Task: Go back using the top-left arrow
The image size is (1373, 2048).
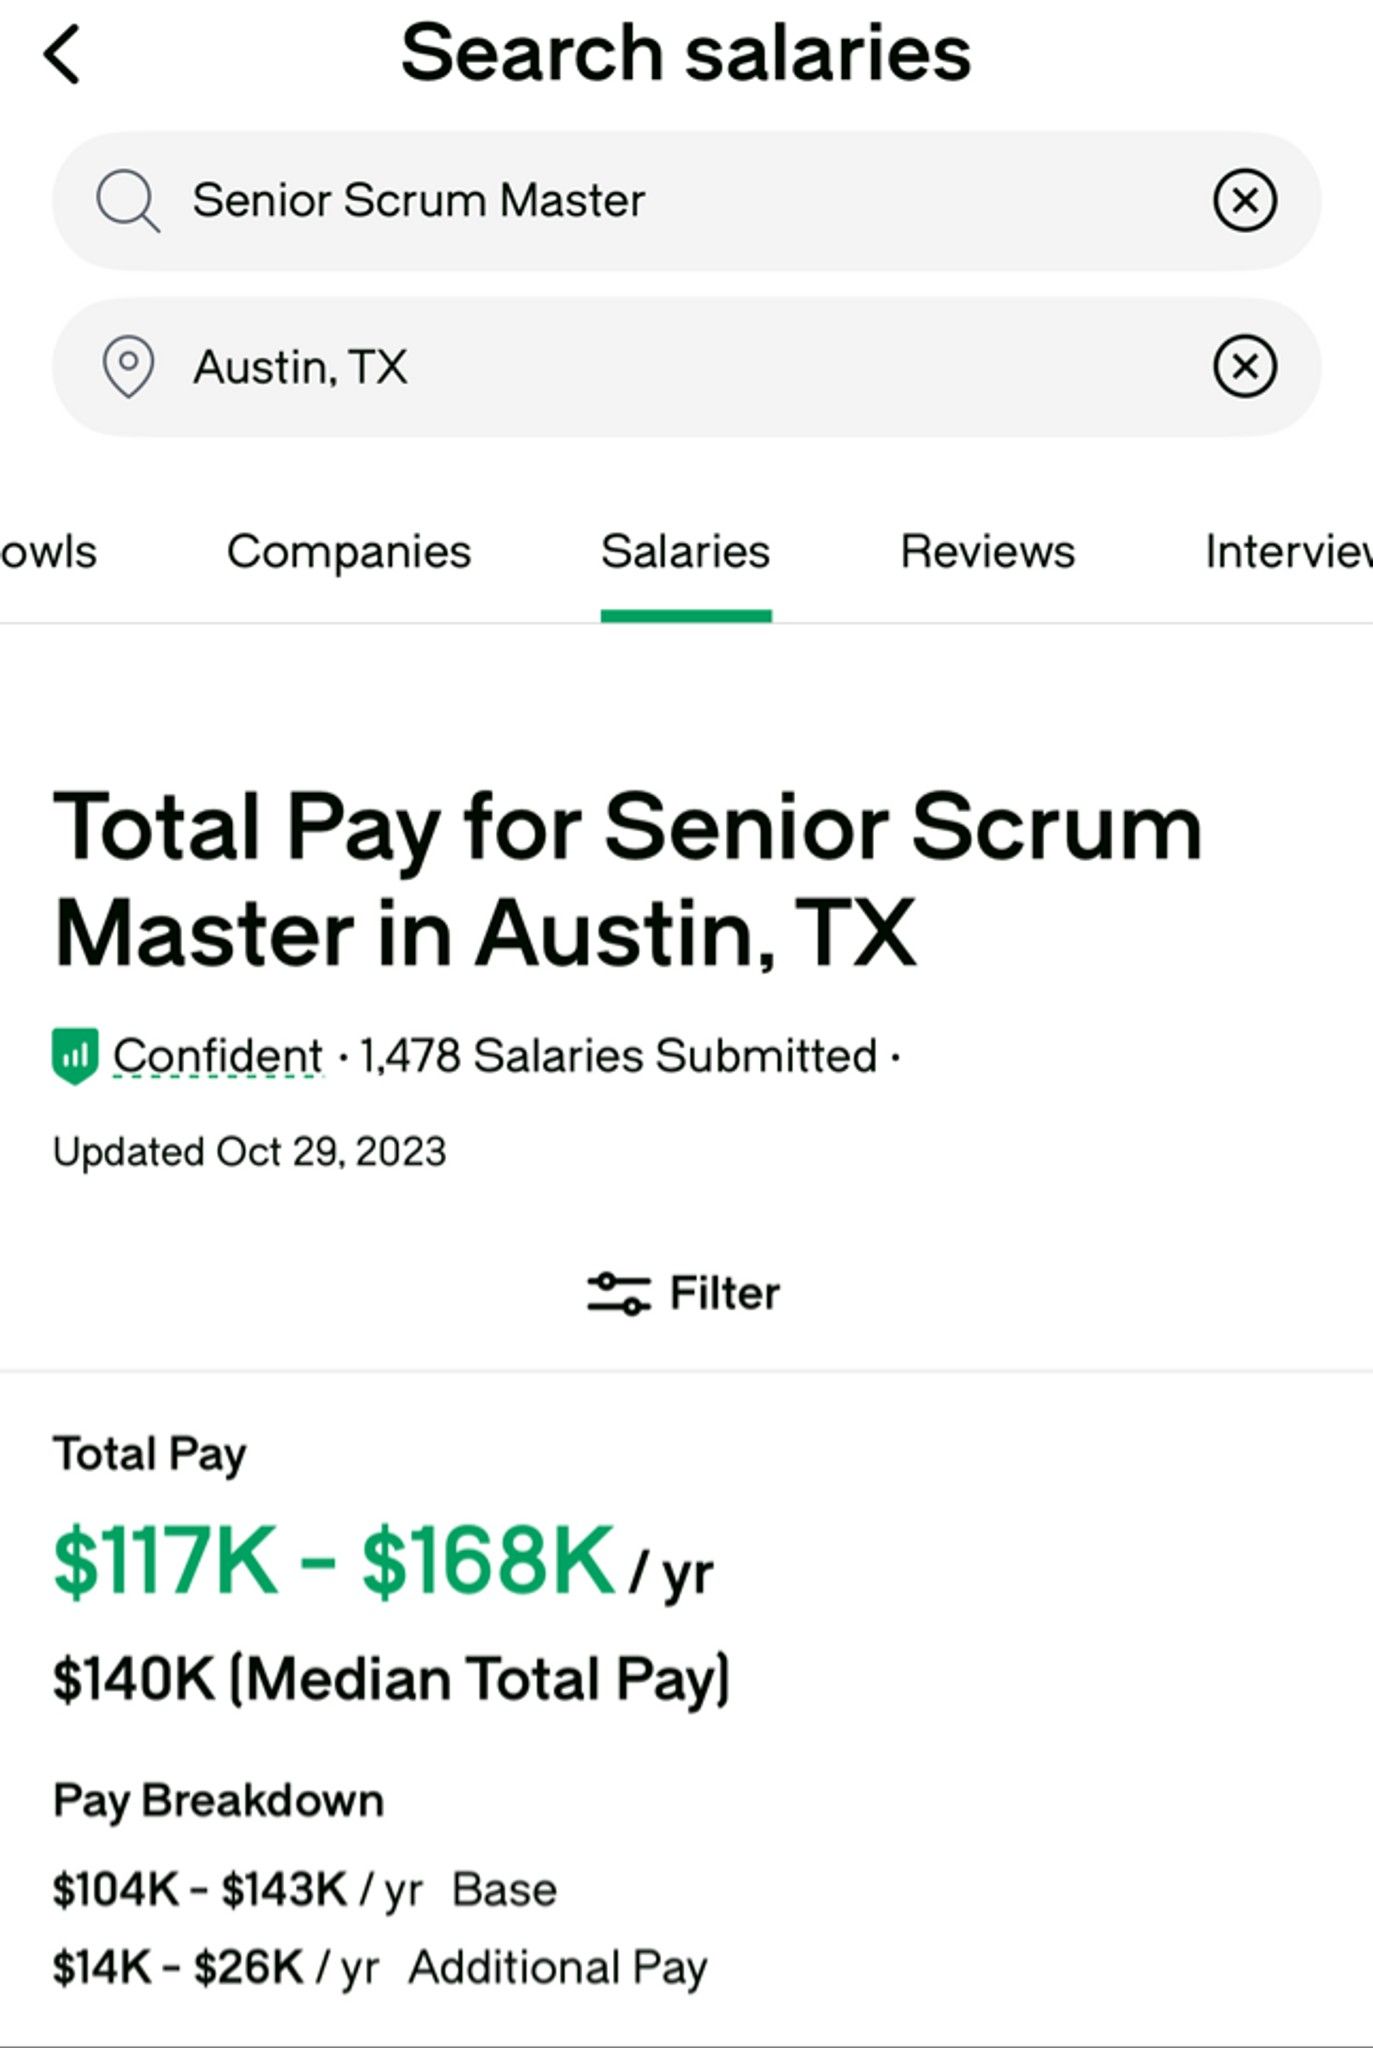Action: [62, 55]
